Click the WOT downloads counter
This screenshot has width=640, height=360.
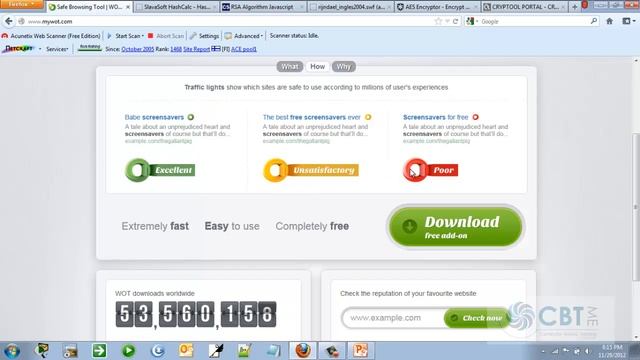tap(196, 314)
